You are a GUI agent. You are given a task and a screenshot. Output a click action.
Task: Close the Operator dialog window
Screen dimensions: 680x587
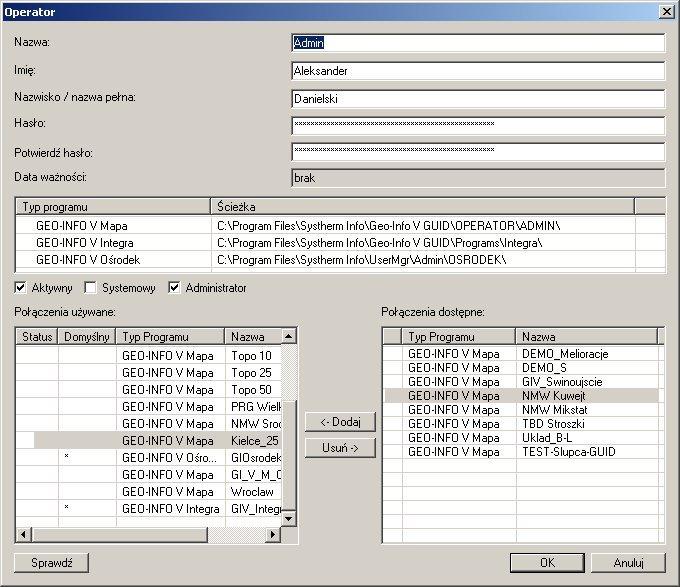pos(667,12)
